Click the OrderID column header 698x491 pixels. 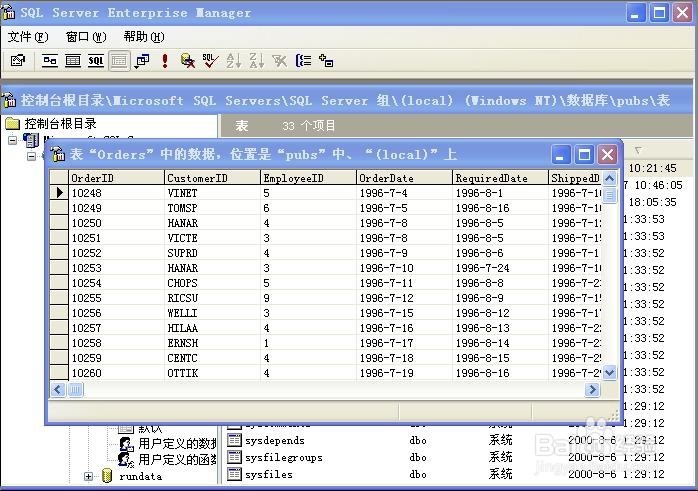pyautogui.click(x=116, y=178)
